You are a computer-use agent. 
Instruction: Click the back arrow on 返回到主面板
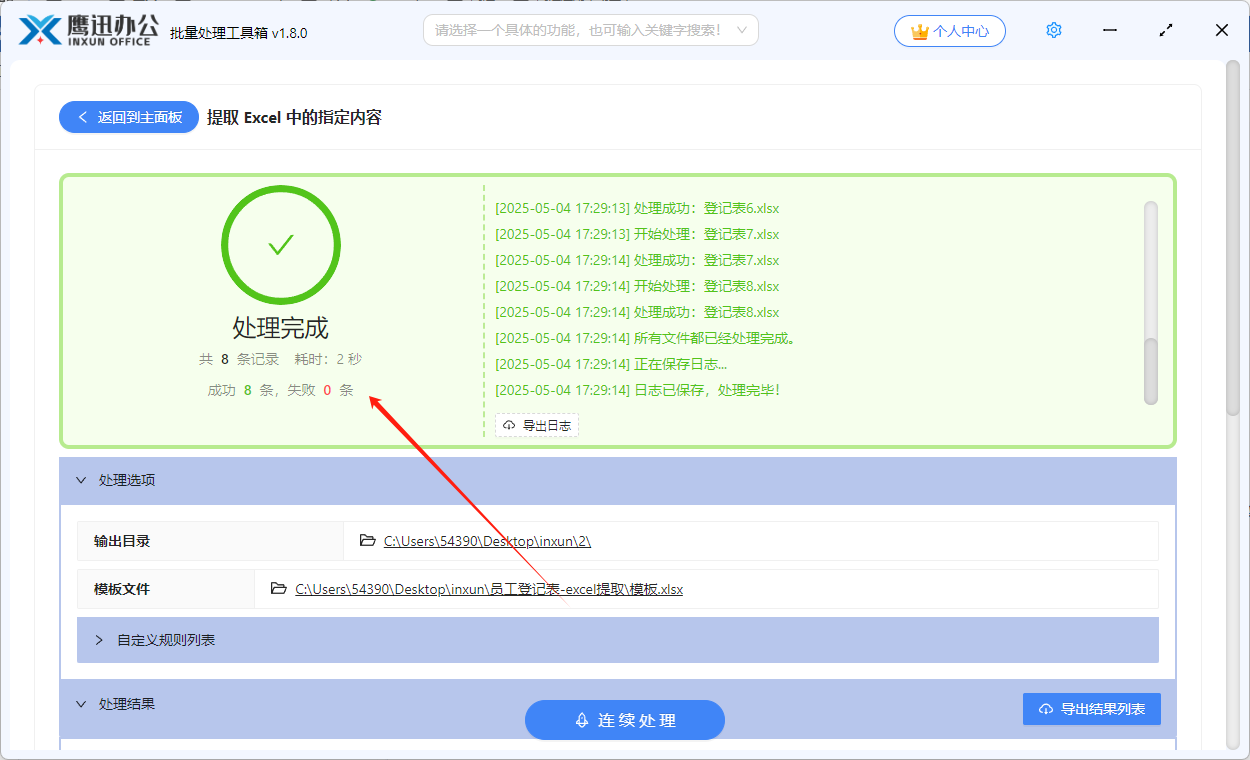click(83, 117)
